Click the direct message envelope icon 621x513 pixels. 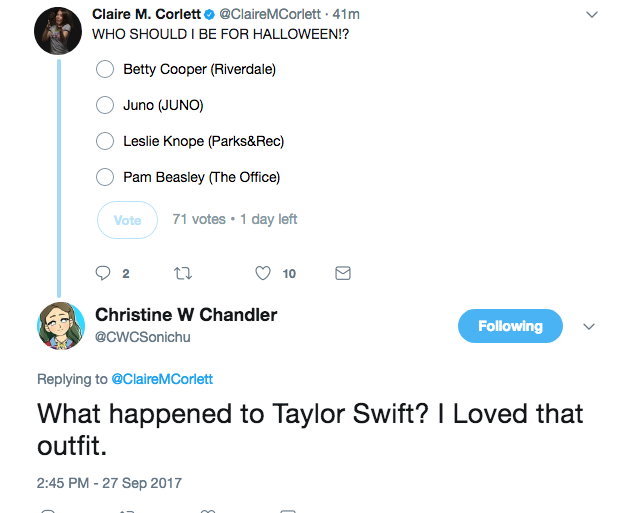click(x=343, y=273)
